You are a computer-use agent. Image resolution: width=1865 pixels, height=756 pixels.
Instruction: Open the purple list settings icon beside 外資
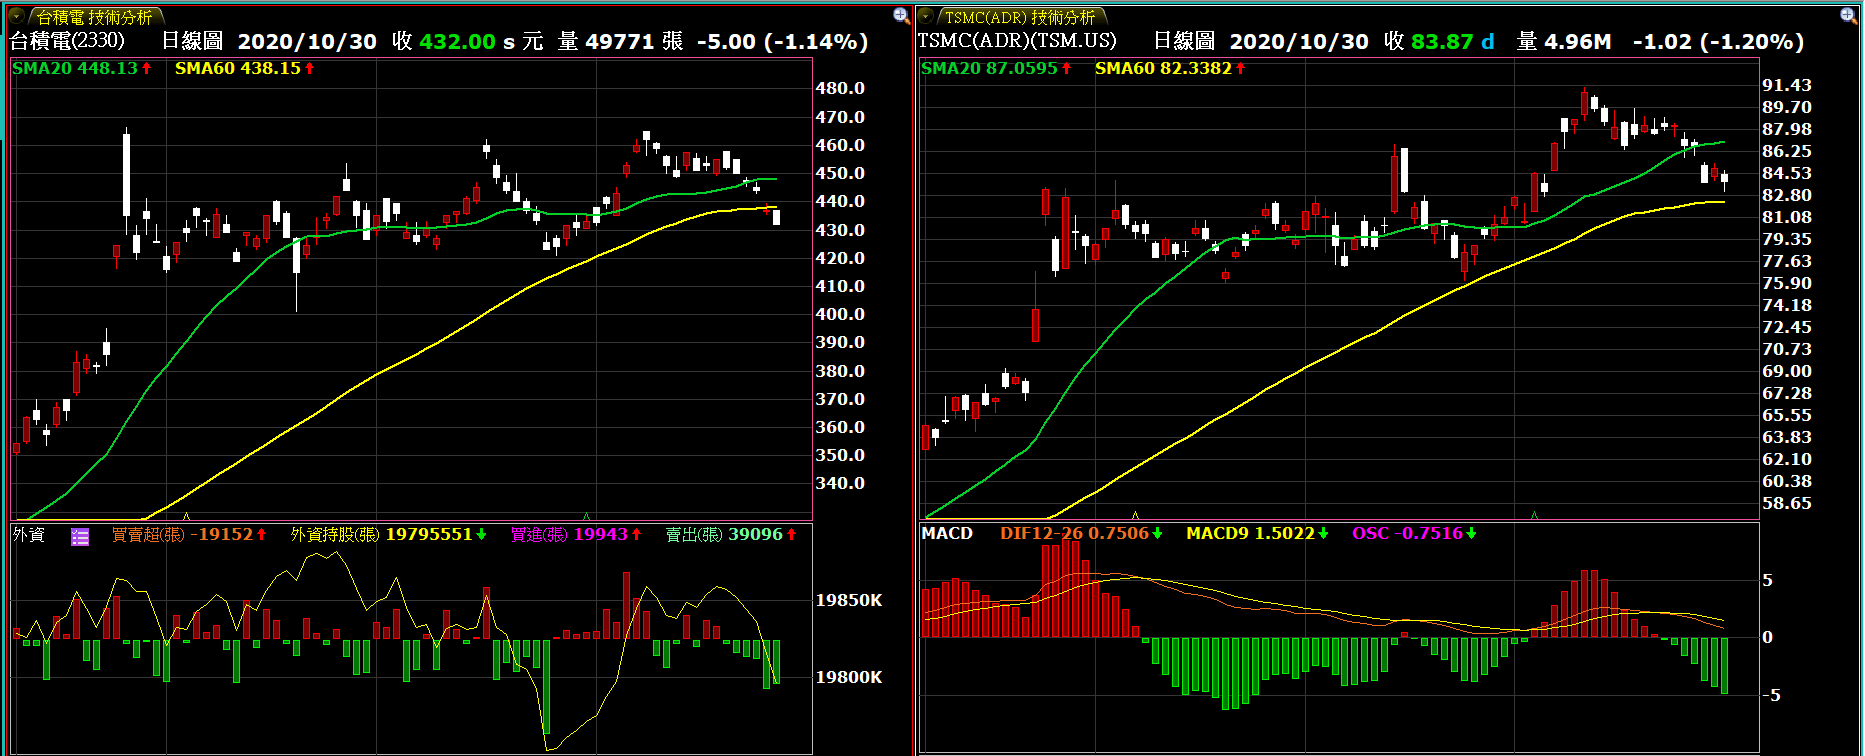coord(80,537)
